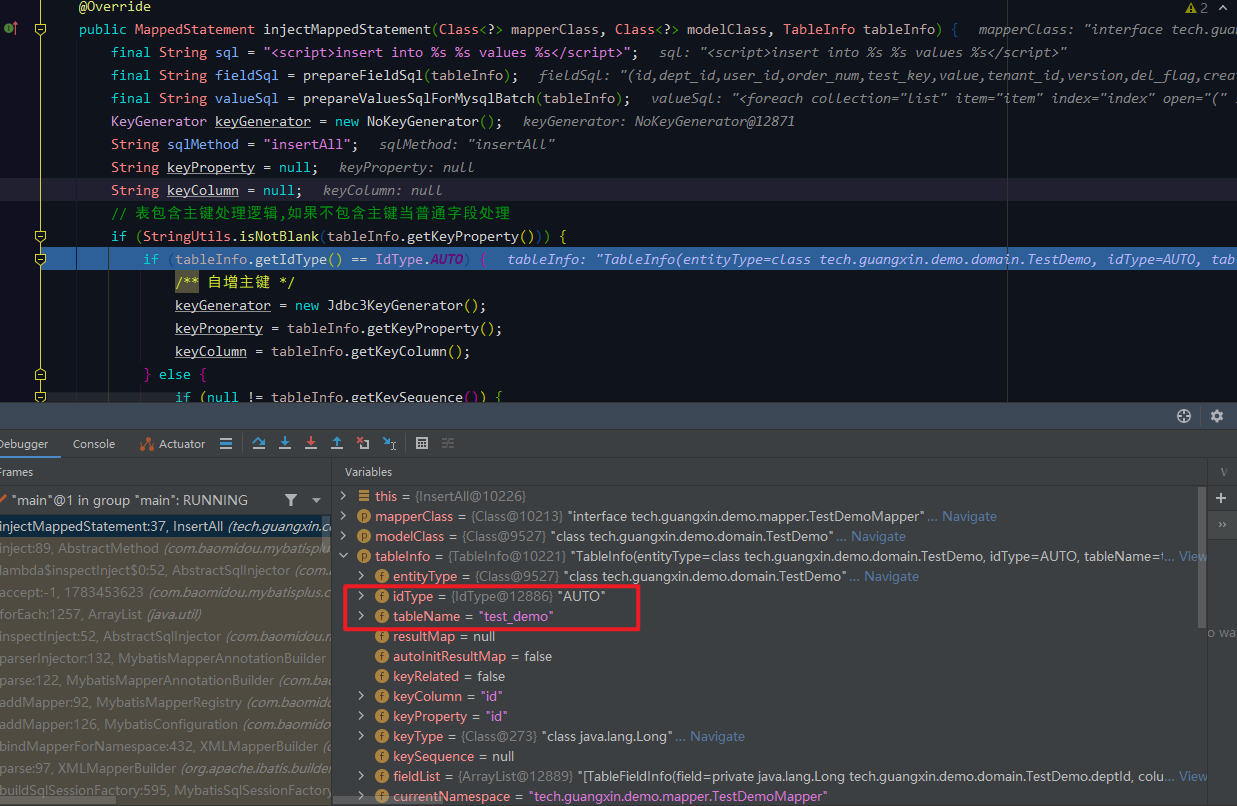1237x806 pixels.
Task: Click the thread filter funnel icon
Action: tap(289, 498)
